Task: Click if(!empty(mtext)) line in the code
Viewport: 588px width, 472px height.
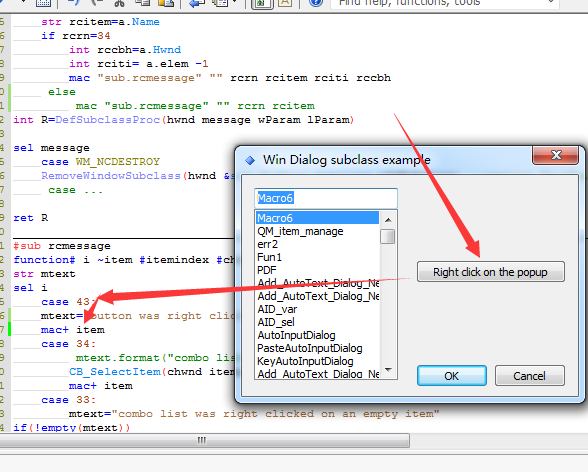Action: click(72, 427)
